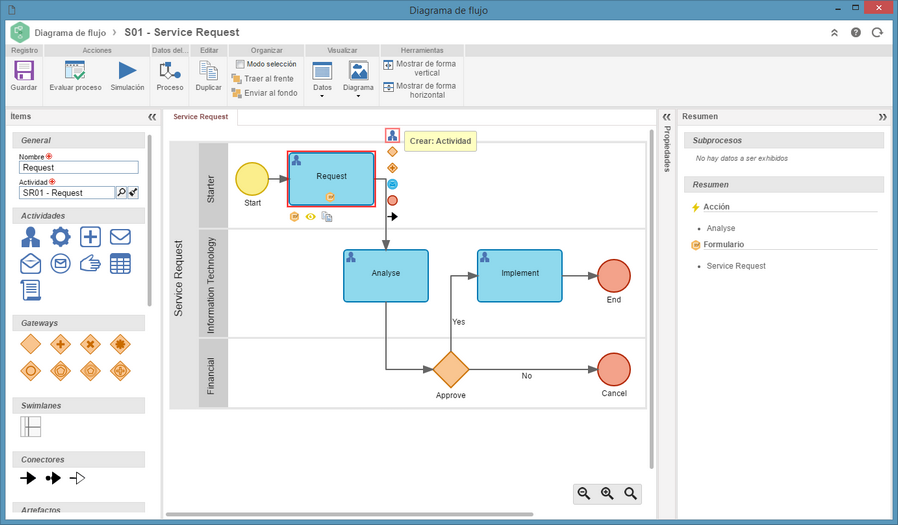Pick the exclusive X gateway
The image size is (898, 525).
pyautogui.click(x=90, y=344)
